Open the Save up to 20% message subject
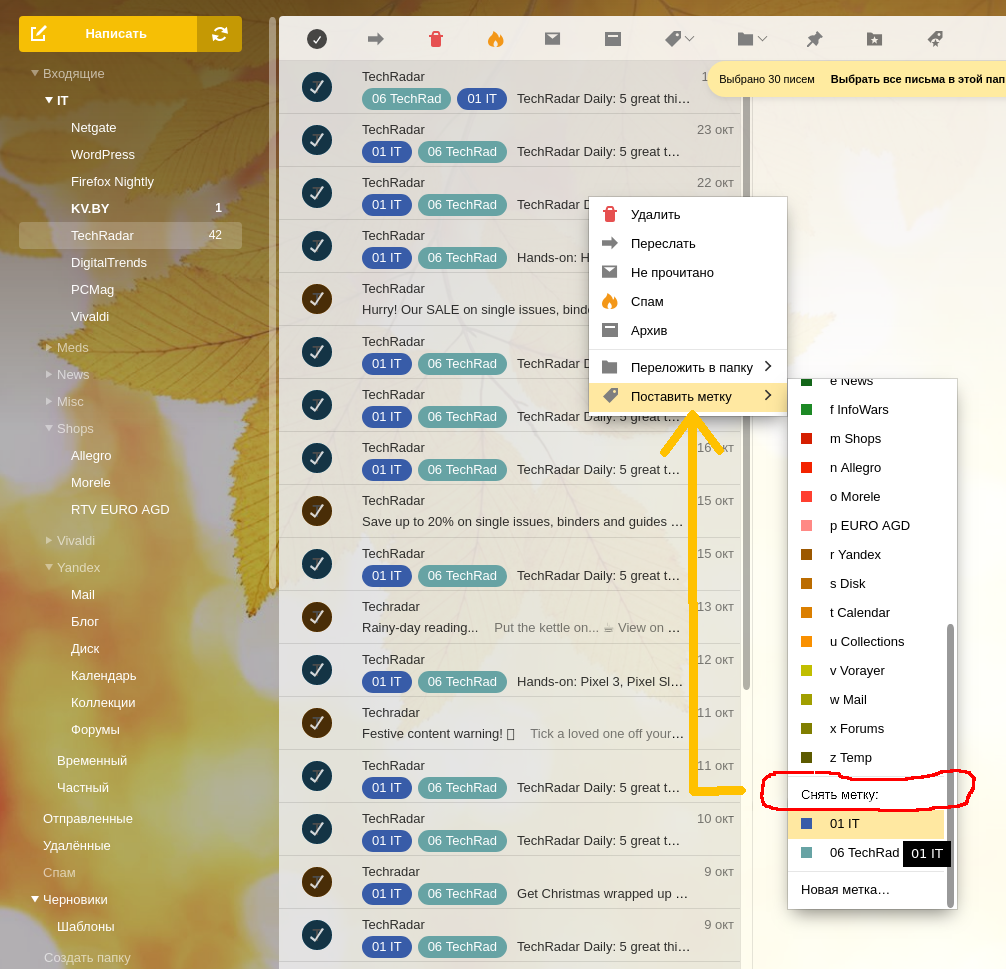This screenshot has width=1006, height=969. [x=522, y=522]
